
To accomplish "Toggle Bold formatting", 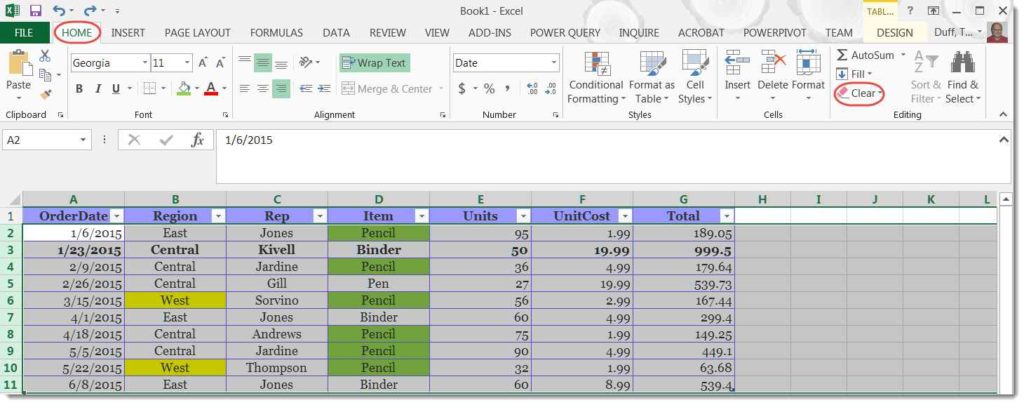I will click(x=79, y=89).
